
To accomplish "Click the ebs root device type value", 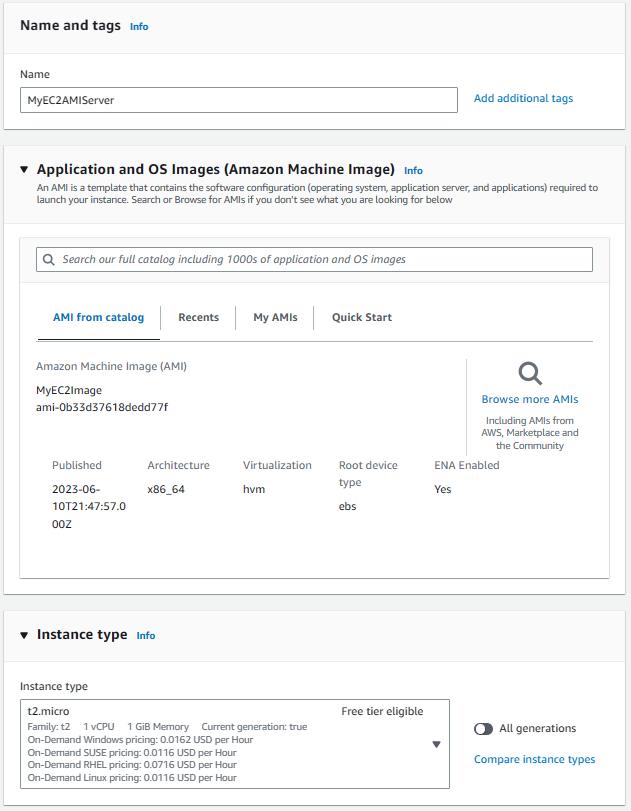I will click(348, 506).
